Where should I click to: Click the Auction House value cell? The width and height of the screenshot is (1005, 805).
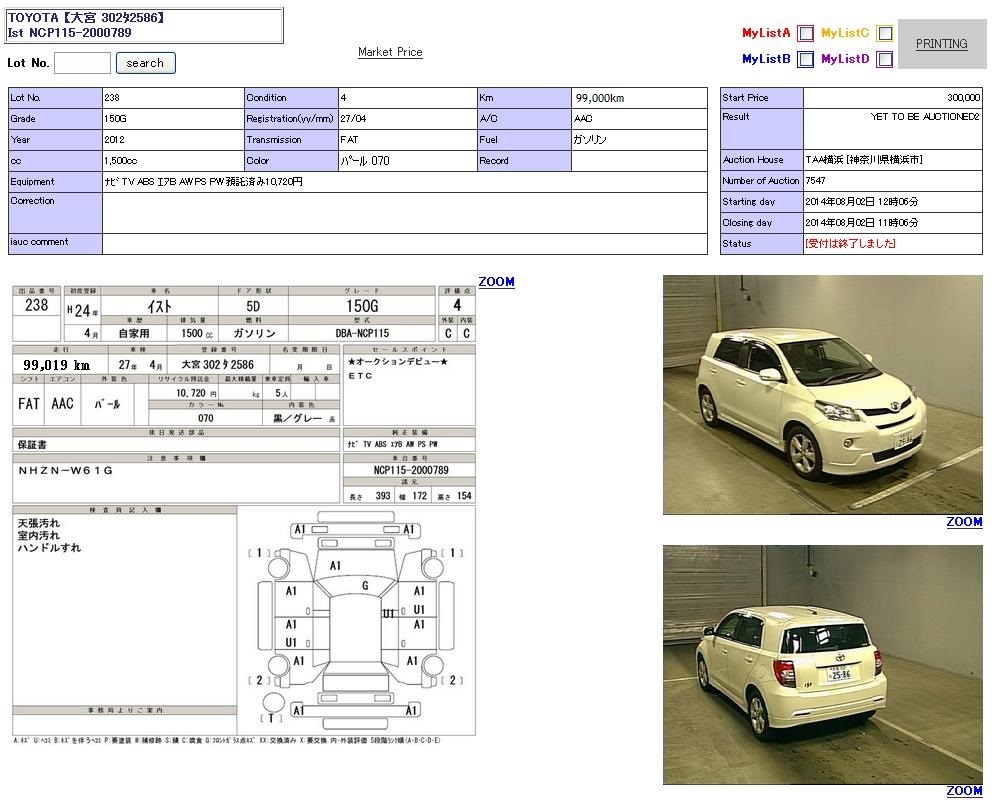point(863,160)
